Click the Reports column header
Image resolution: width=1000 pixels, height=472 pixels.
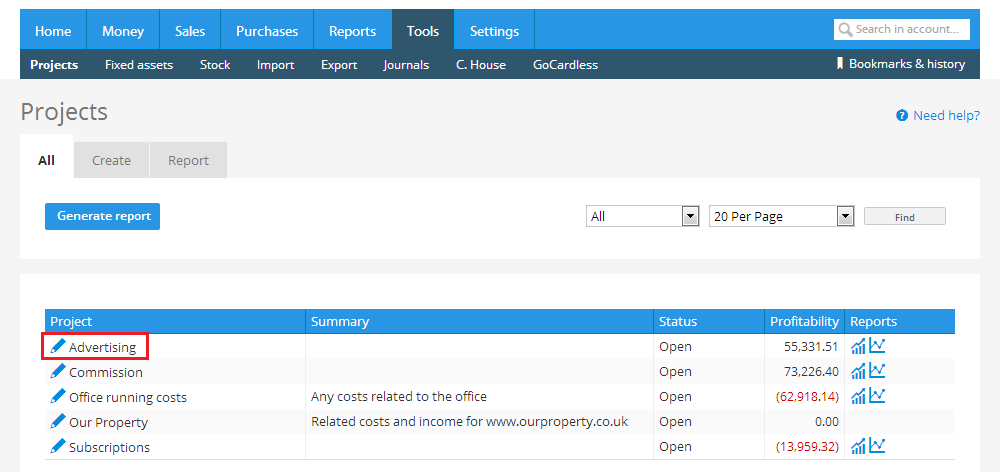(x=900, y=321)
